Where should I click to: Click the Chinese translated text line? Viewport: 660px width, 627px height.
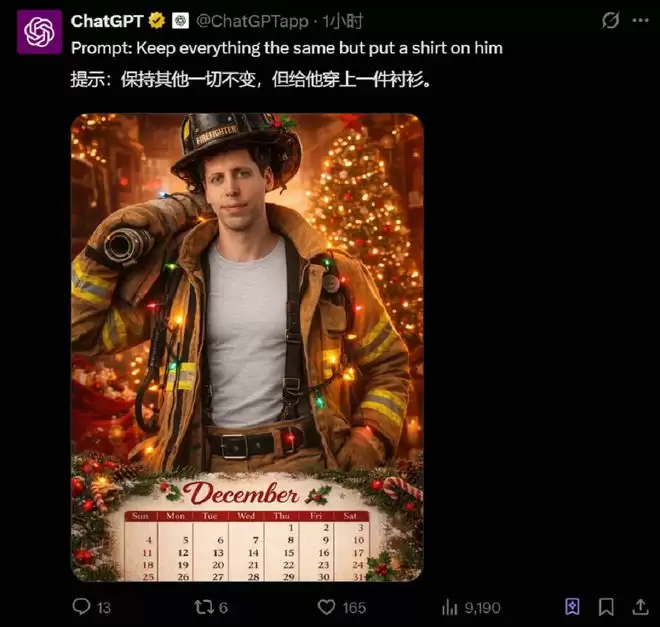pyautogui.click(x=252, y=79)
